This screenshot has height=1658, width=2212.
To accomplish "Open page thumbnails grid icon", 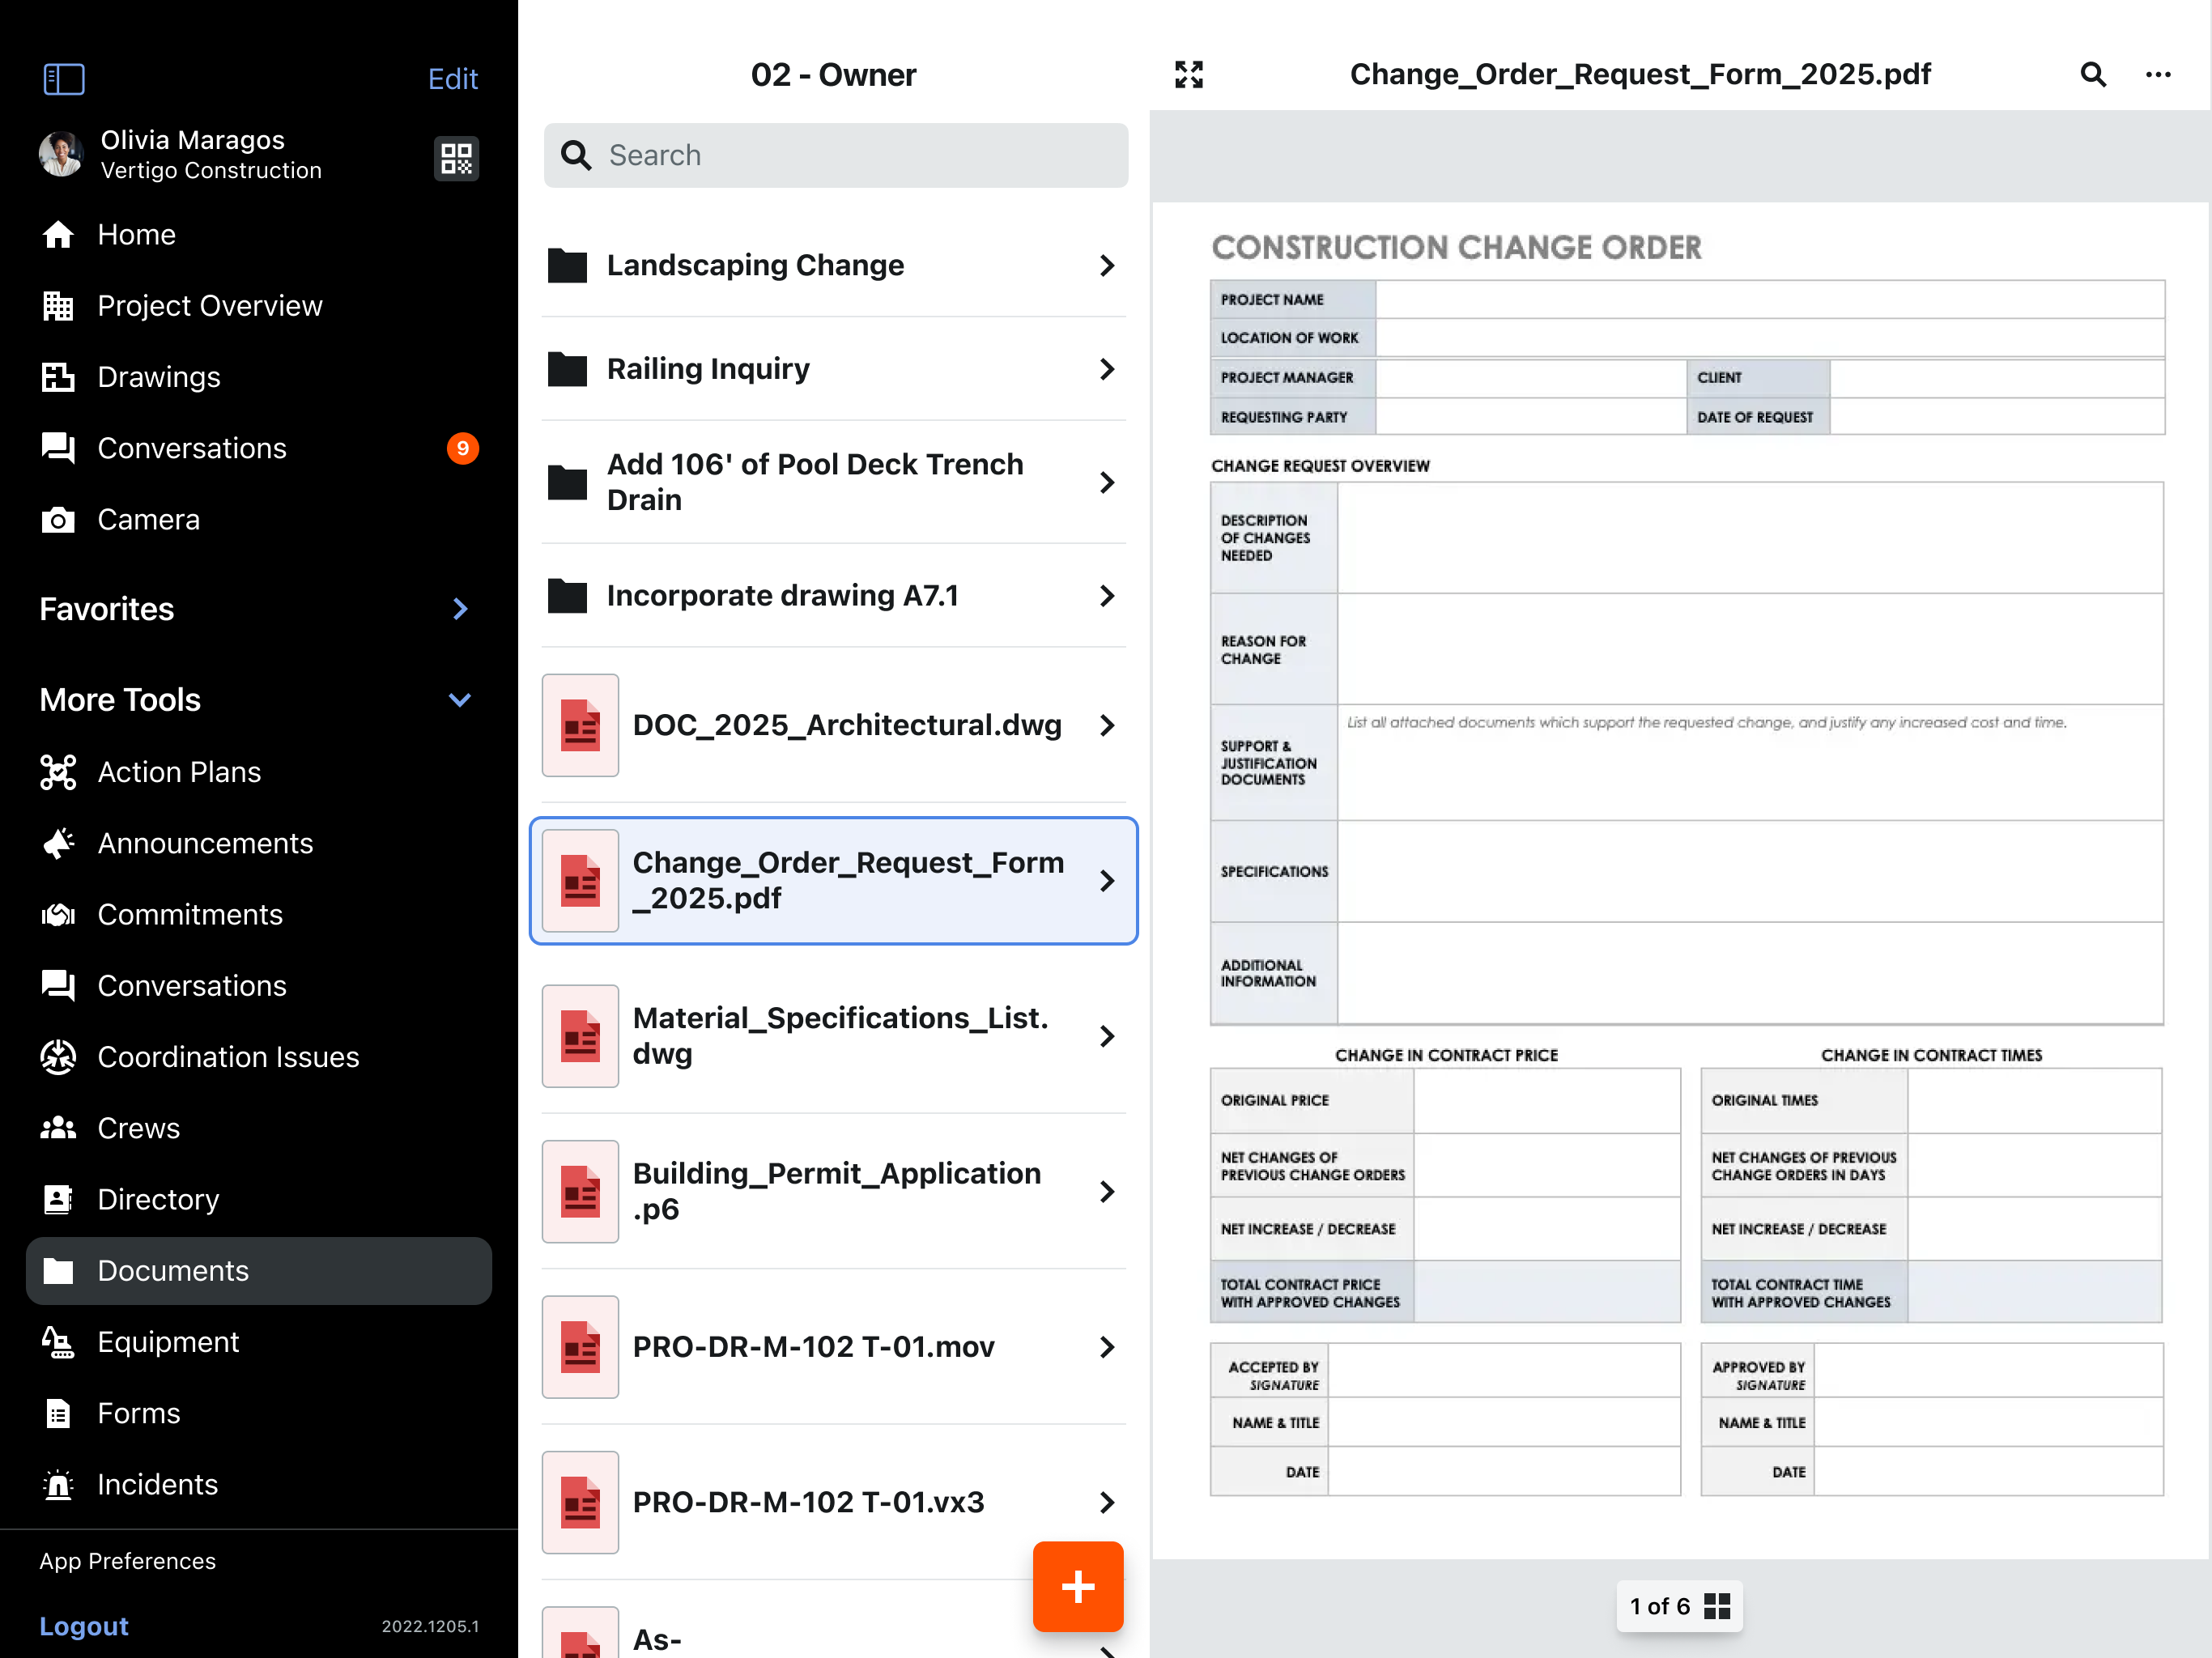I will [x=1717, y=1606].
